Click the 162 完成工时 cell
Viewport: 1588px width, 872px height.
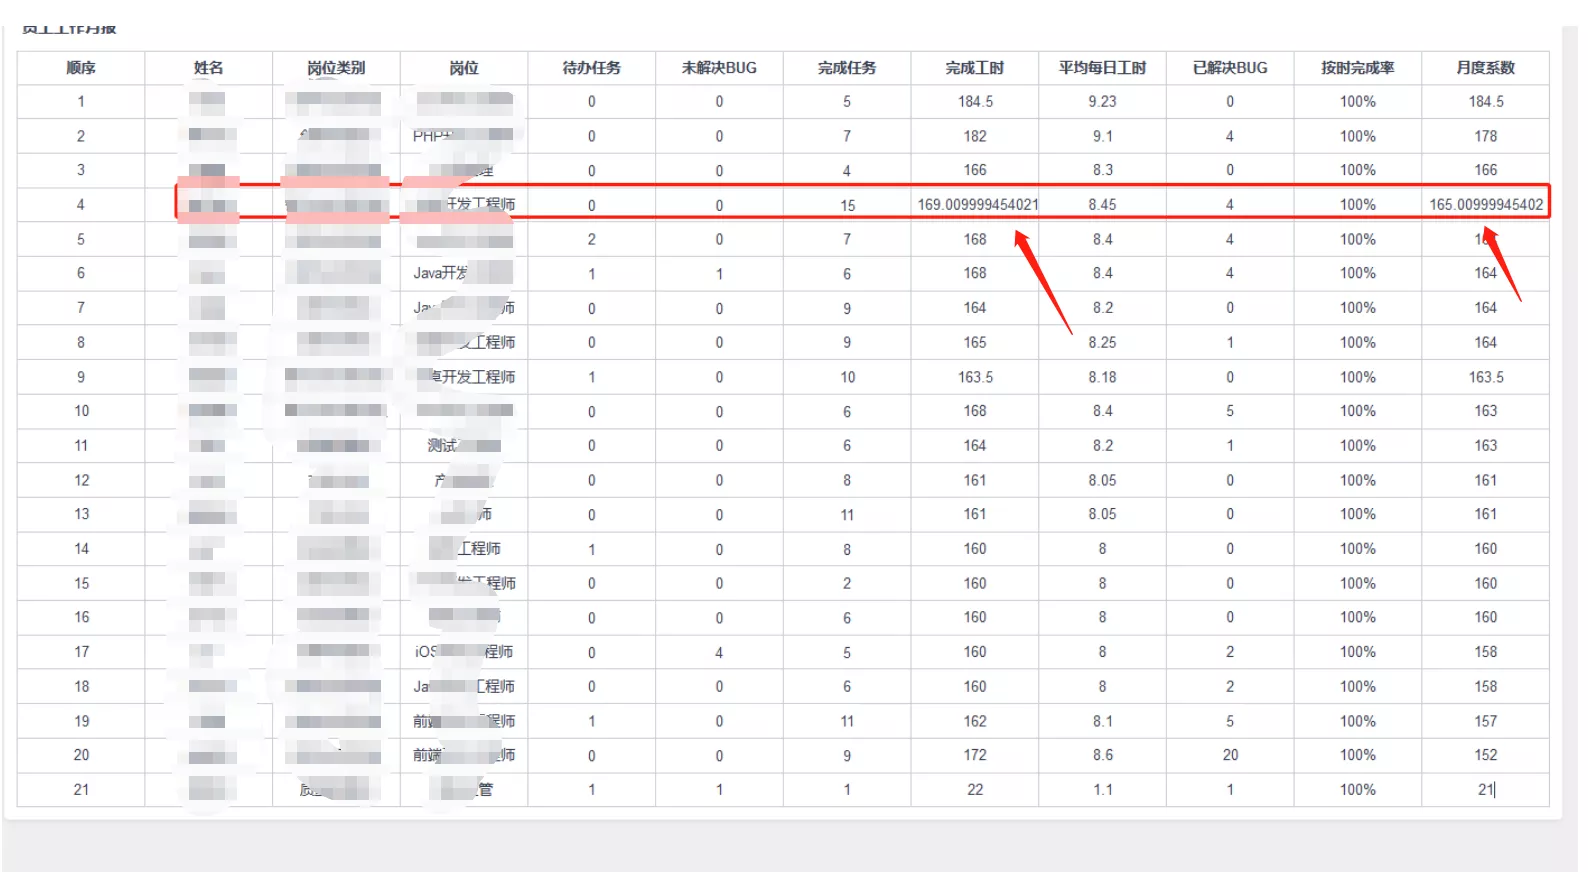coord(975,722)
